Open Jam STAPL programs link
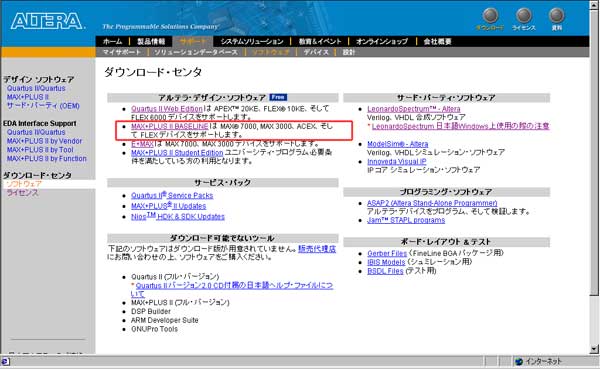600x369 pixels. point(406,220)
